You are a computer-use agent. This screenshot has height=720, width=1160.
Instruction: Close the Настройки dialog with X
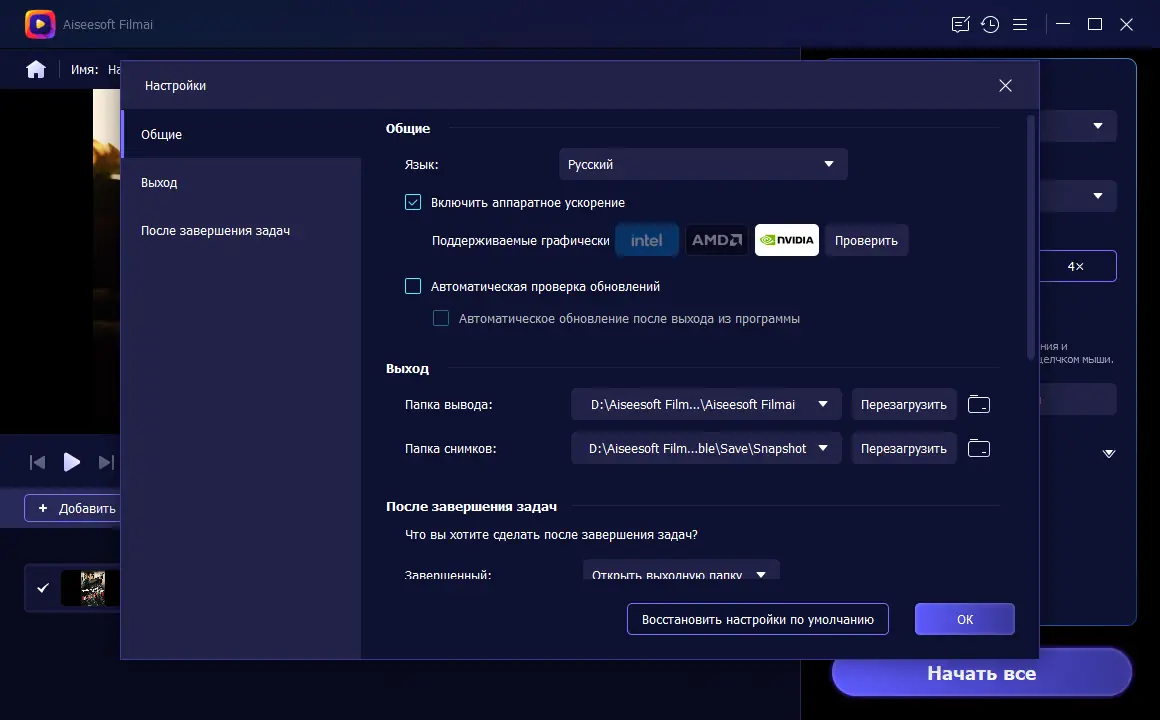(x=1005, y=86)
